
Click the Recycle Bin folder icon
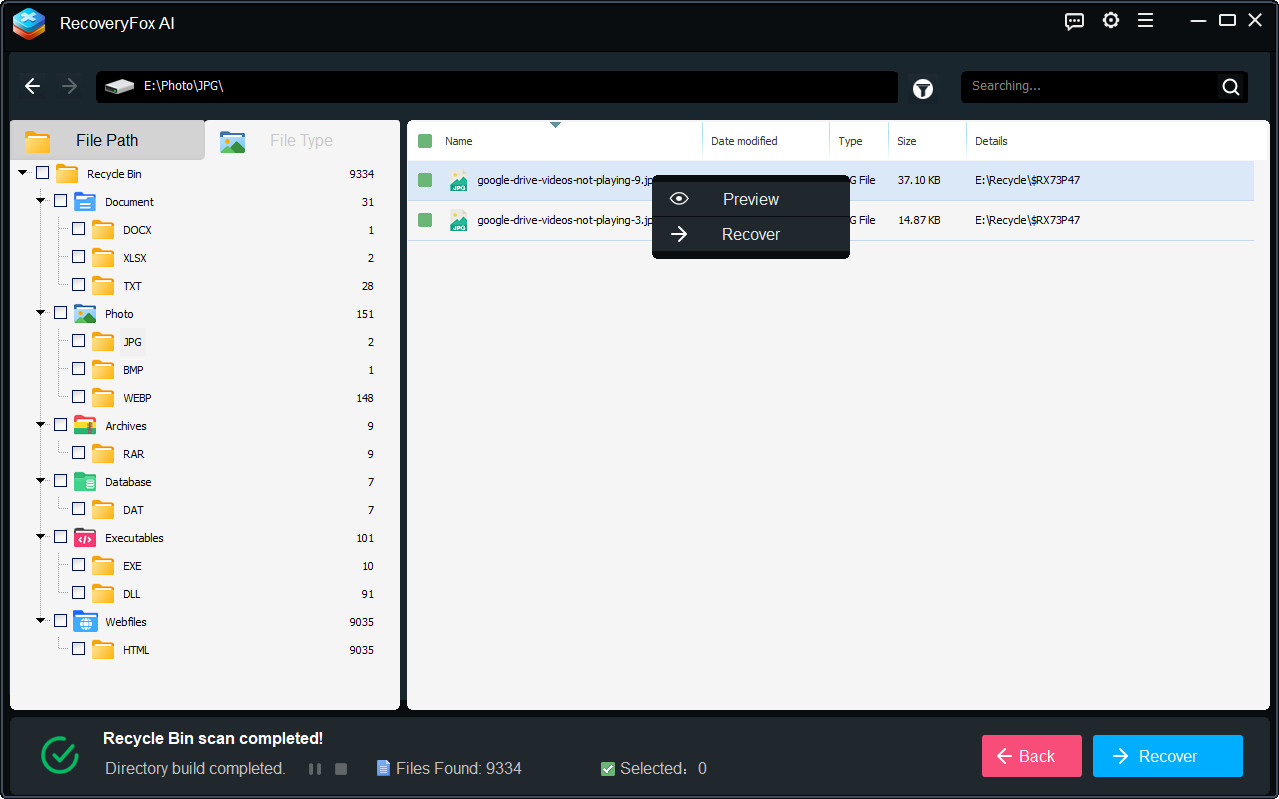coord(67,174)
